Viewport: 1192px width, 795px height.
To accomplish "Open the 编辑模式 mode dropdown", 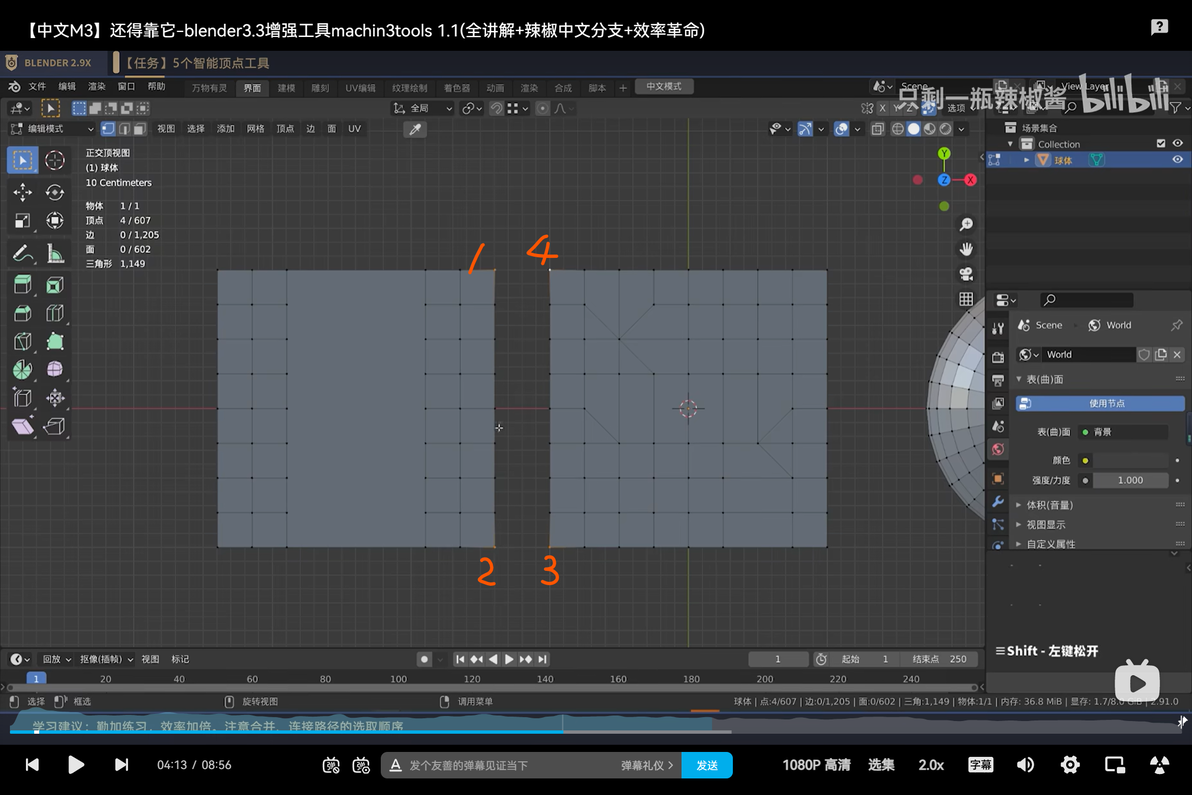I will click(52, 128).
